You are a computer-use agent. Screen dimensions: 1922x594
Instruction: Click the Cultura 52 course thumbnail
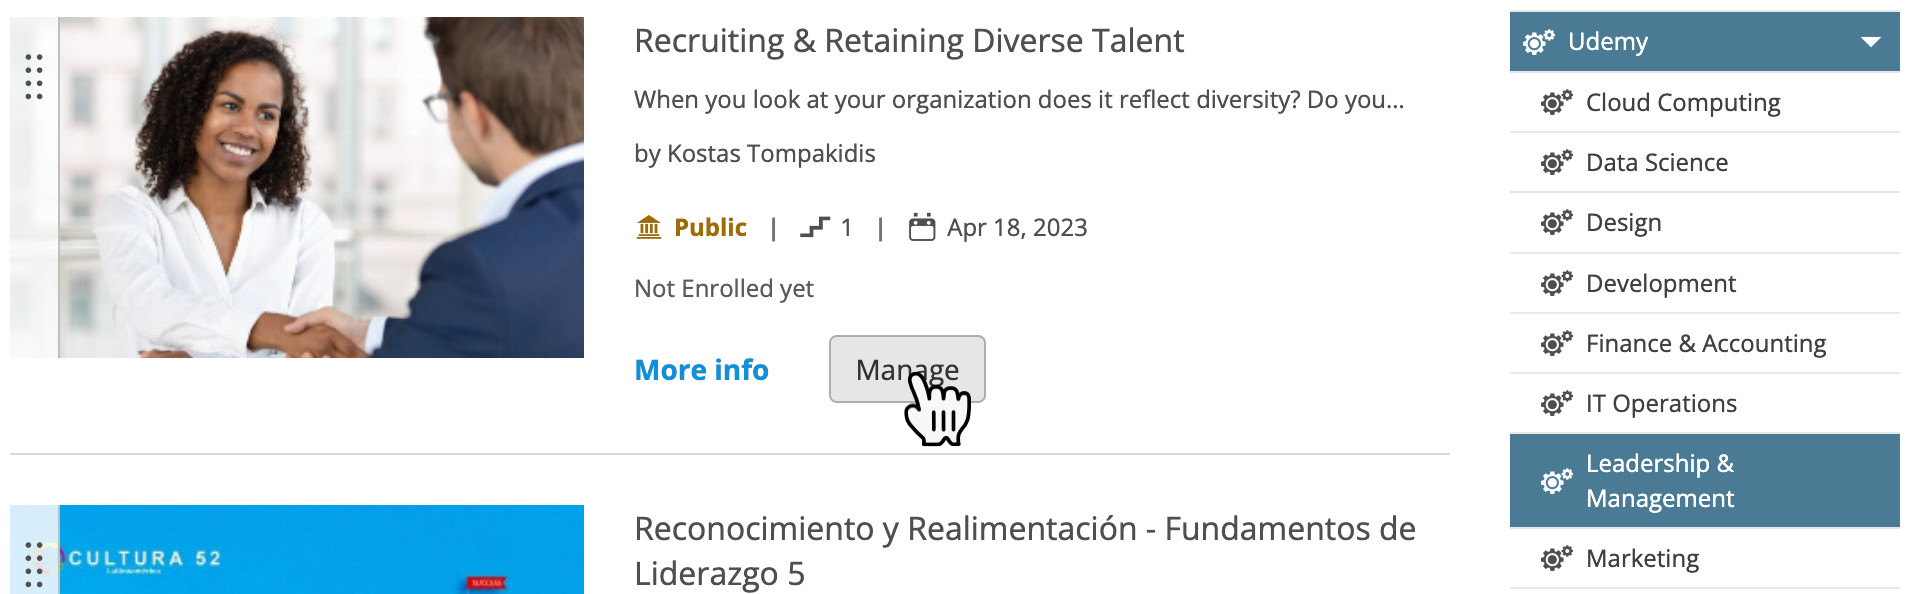click(x=320, y=550)
